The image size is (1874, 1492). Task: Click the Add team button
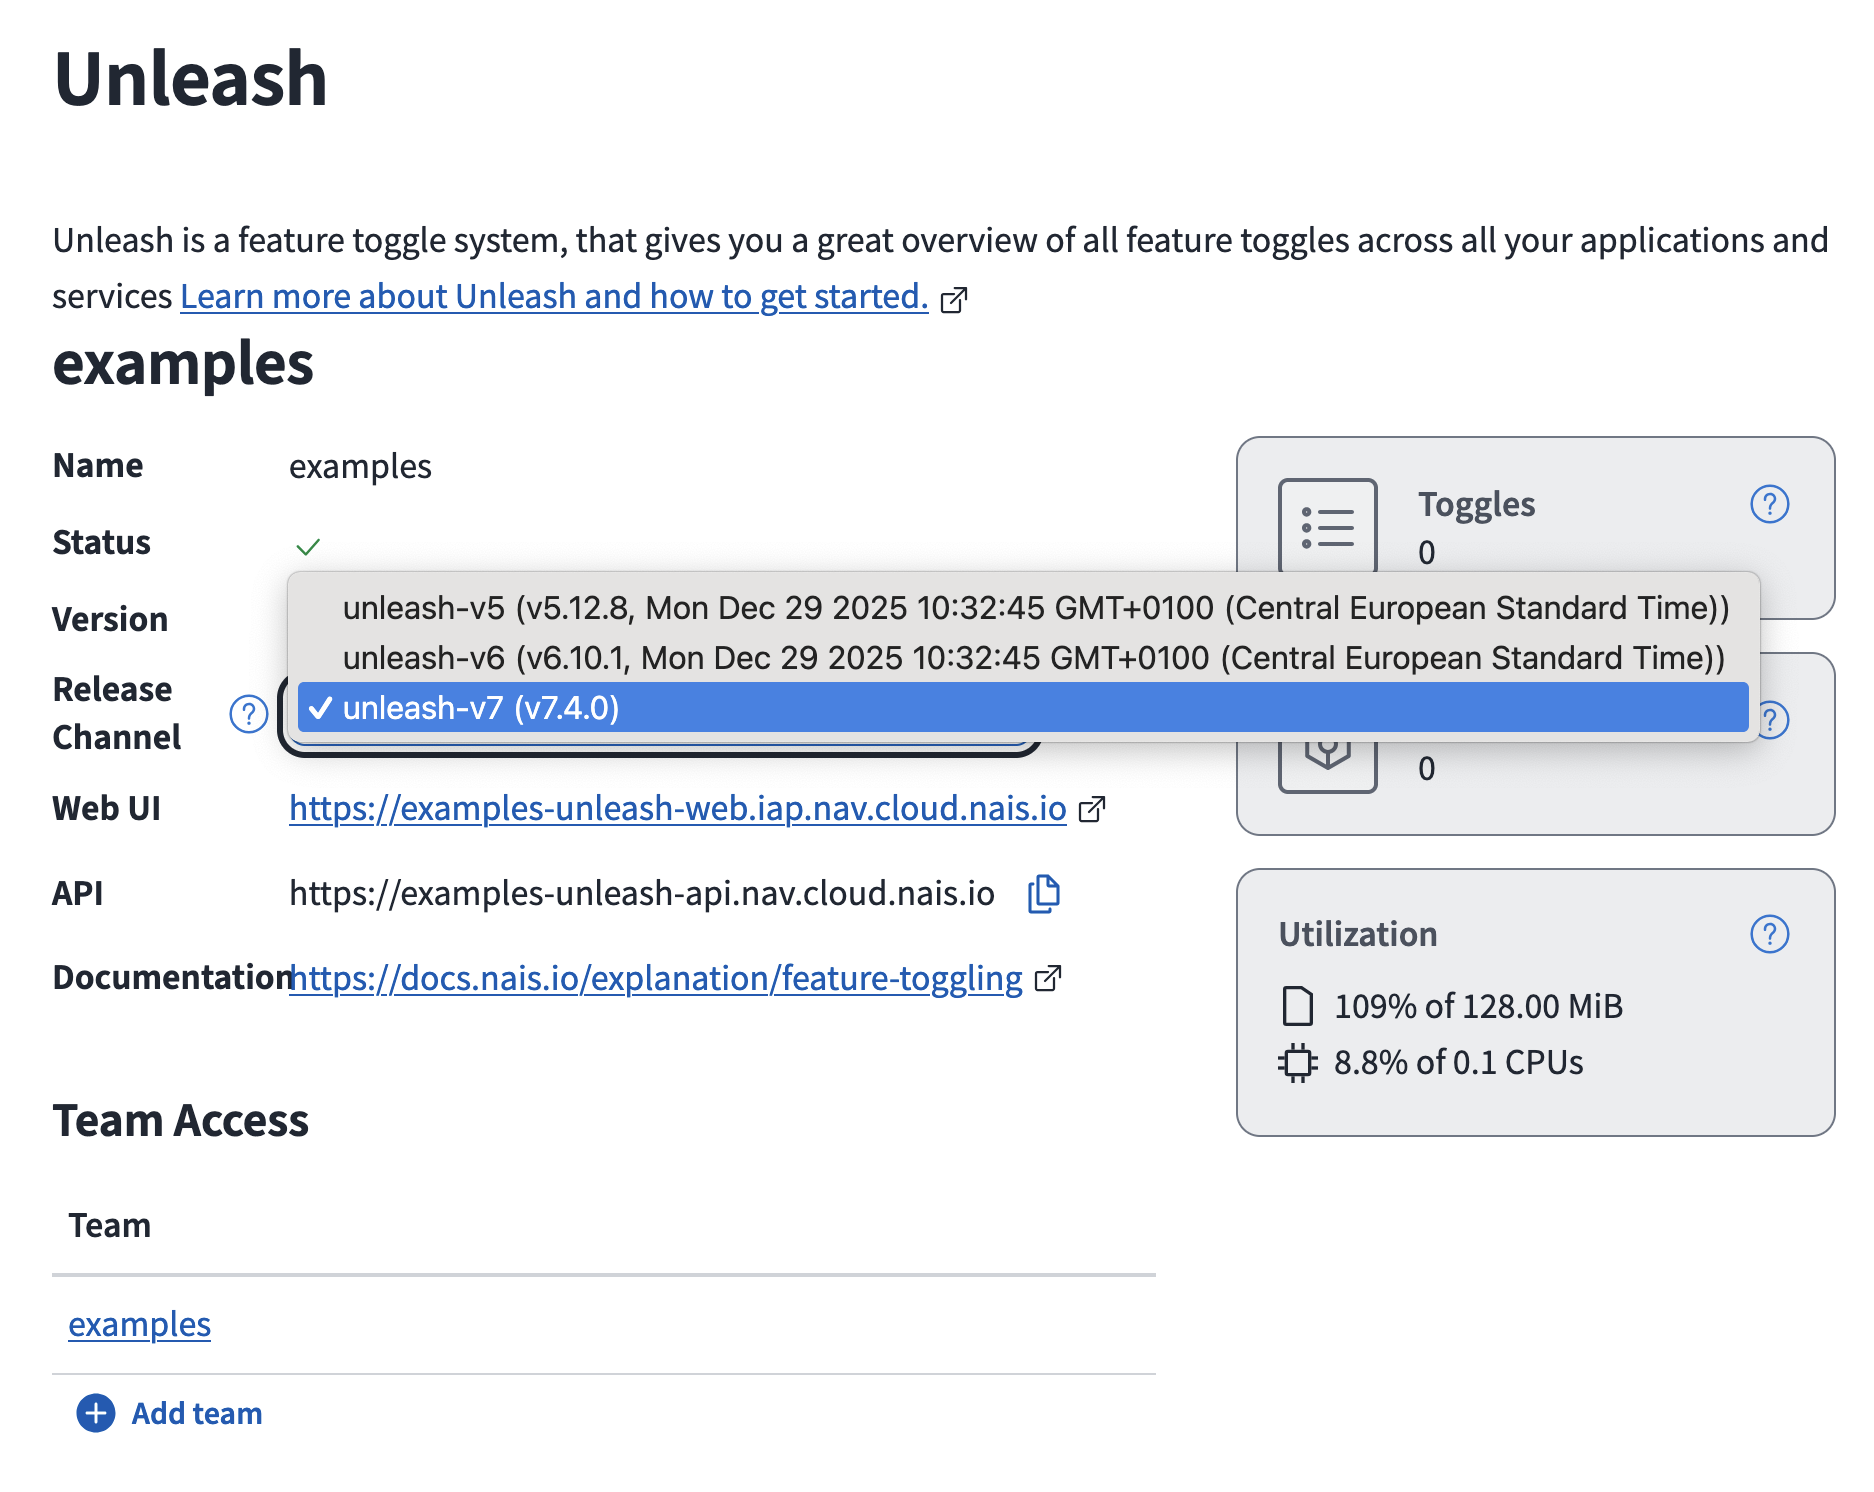coord(168,1414)
